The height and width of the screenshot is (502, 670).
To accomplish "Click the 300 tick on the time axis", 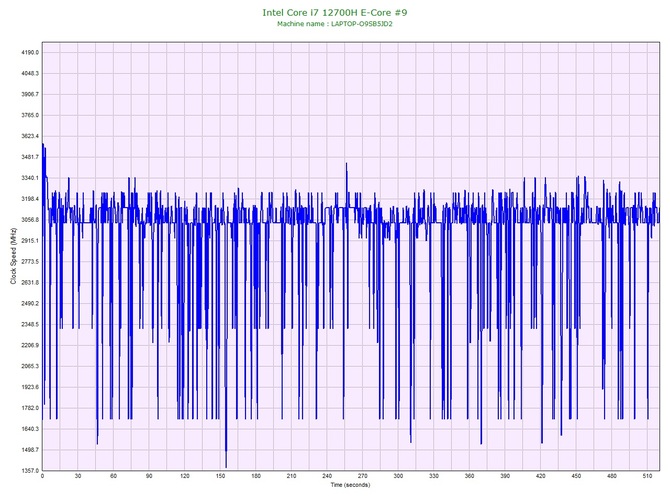I will 398,476.
